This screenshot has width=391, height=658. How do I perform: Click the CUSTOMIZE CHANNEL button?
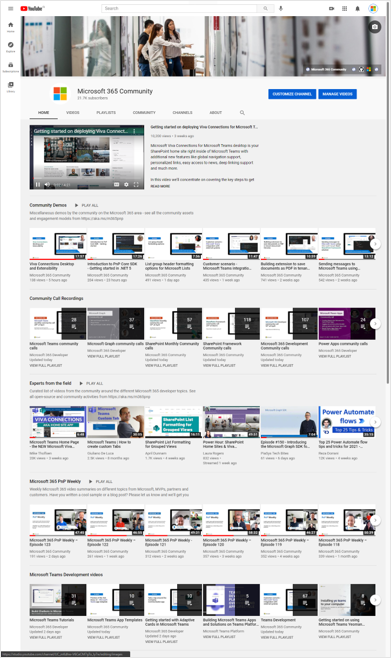coord(292,94)
